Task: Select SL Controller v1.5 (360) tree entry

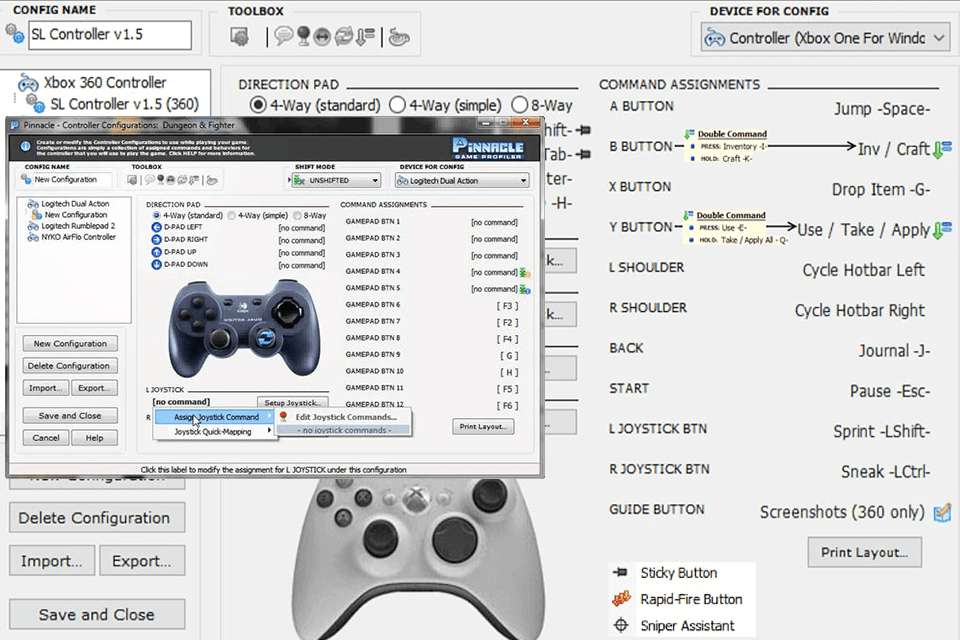Action: (x=124, y=104)
